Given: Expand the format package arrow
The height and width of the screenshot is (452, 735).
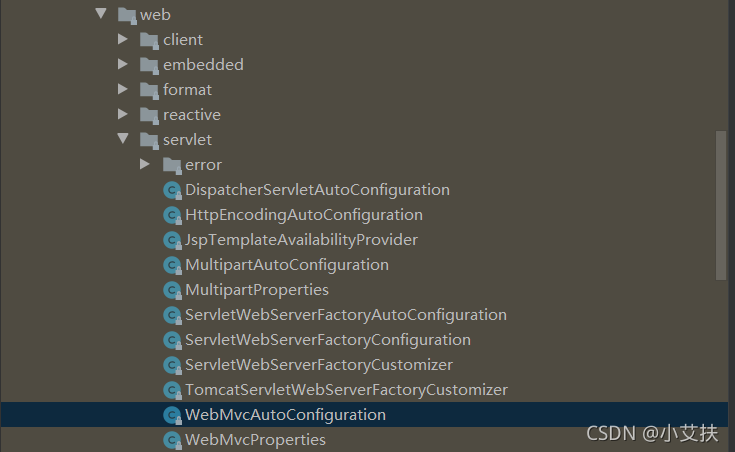Looking at the screenshot, I should click(x=123, y=89).
